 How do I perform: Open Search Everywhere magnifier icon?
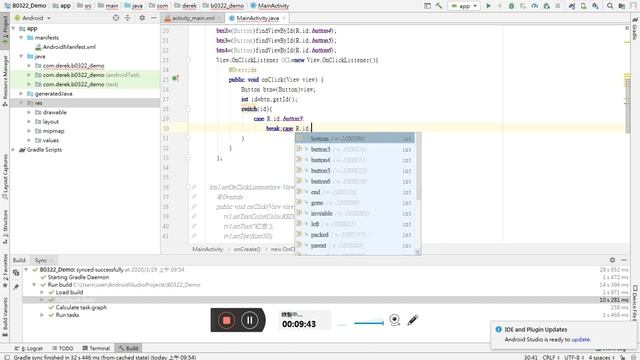pos(610,6)
